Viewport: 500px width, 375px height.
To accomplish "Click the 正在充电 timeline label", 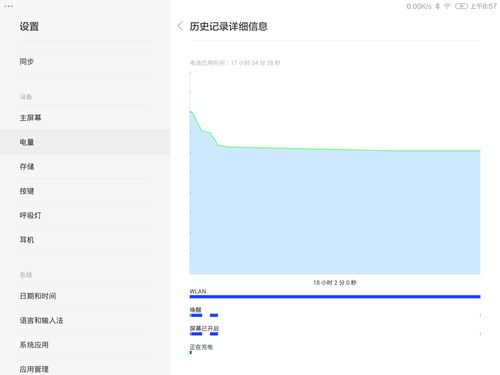I will (201, 347).
